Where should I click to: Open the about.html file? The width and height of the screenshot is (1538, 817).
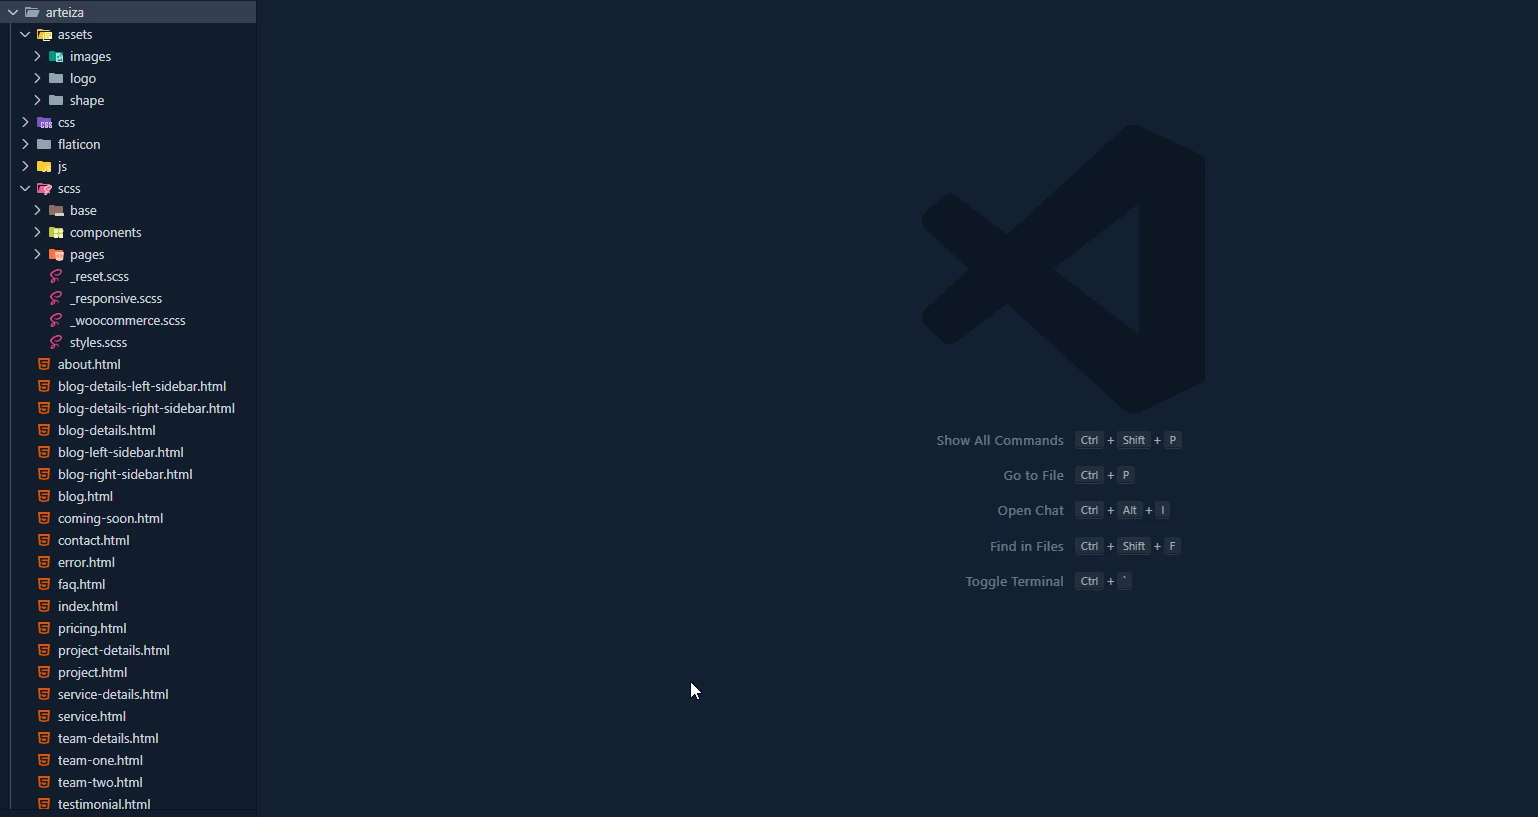[89, 365]
